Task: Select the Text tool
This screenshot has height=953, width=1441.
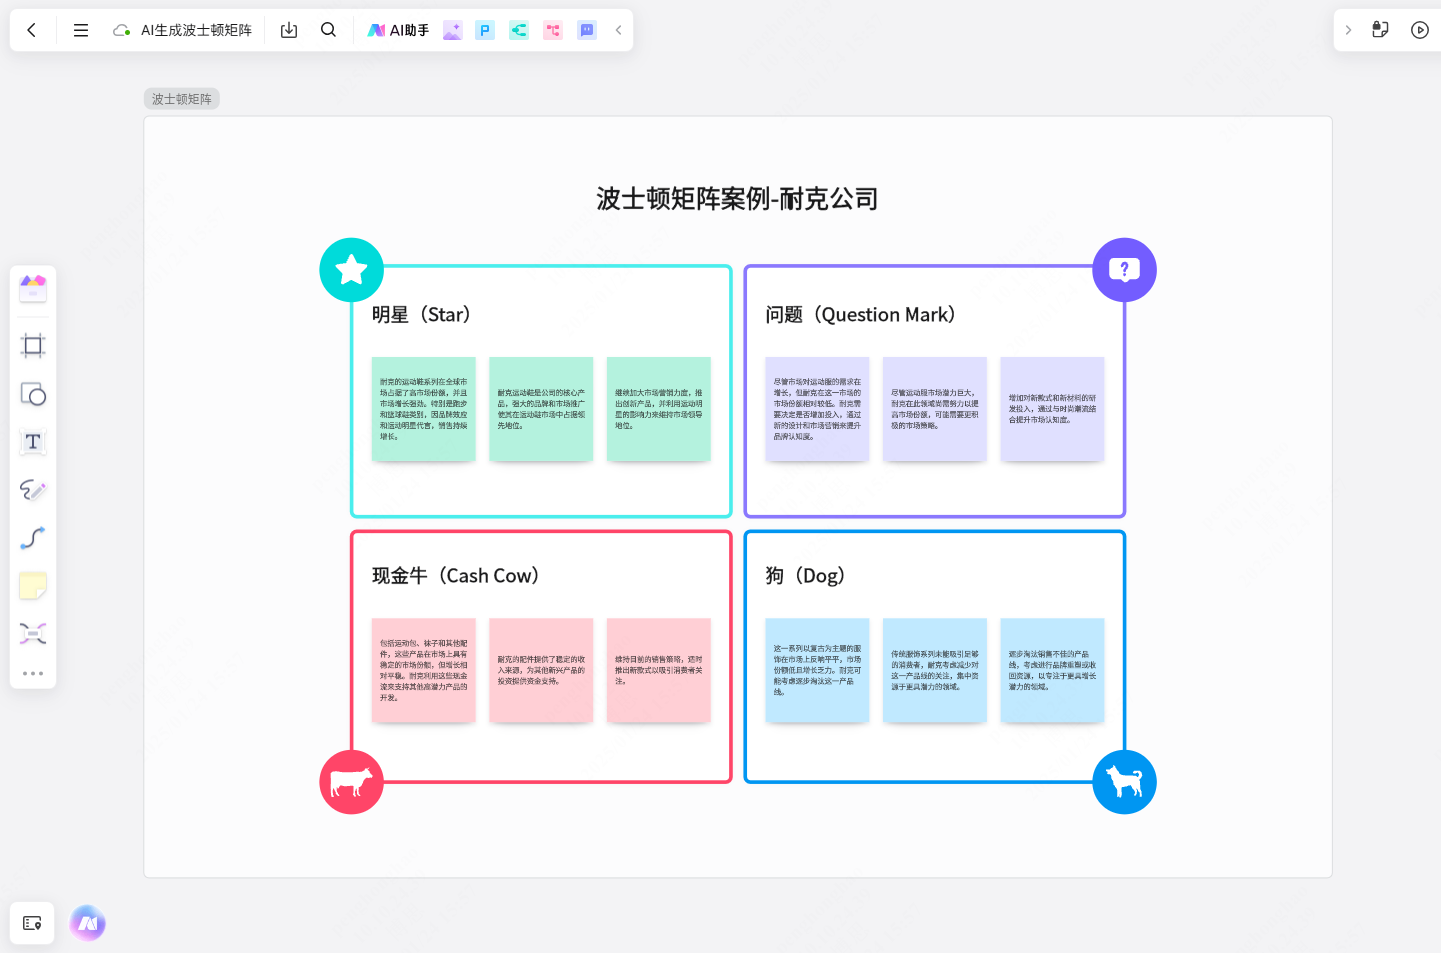Action: click(33, 442)
